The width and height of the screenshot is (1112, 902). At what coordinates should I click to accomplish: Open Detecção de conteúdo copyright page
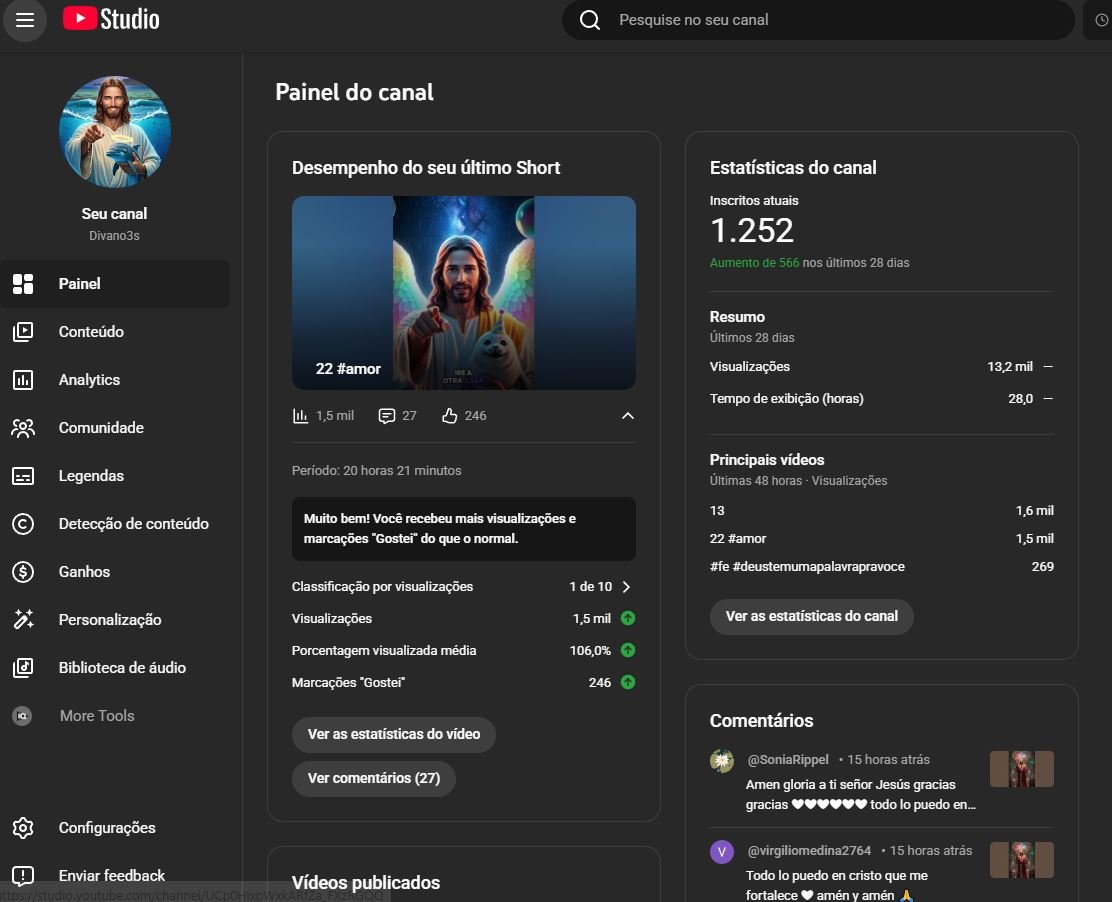133,524
